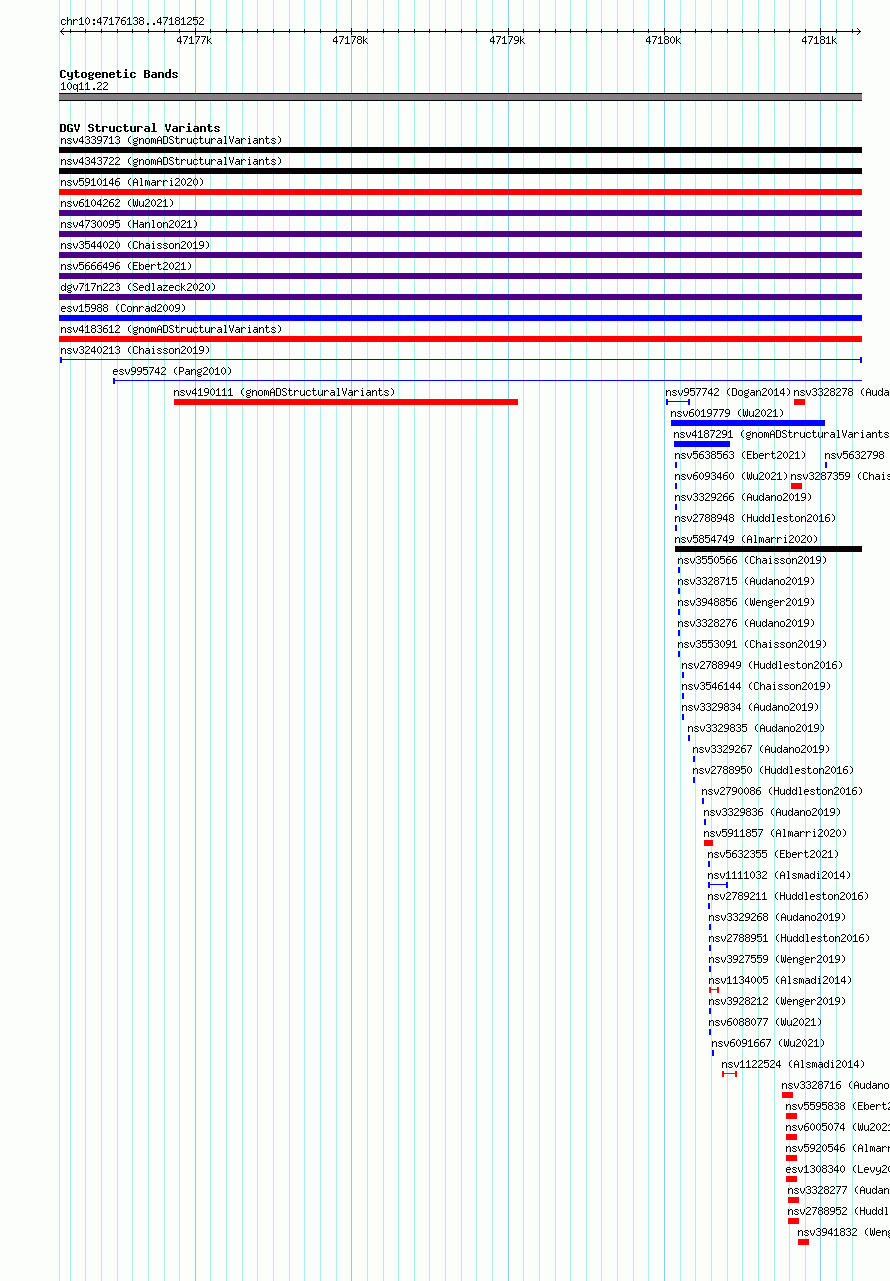This screenshot has width=890, height=1281.
Task: Select nsv4183612 gnomAD variant label
Action: [x=171, y=329]
